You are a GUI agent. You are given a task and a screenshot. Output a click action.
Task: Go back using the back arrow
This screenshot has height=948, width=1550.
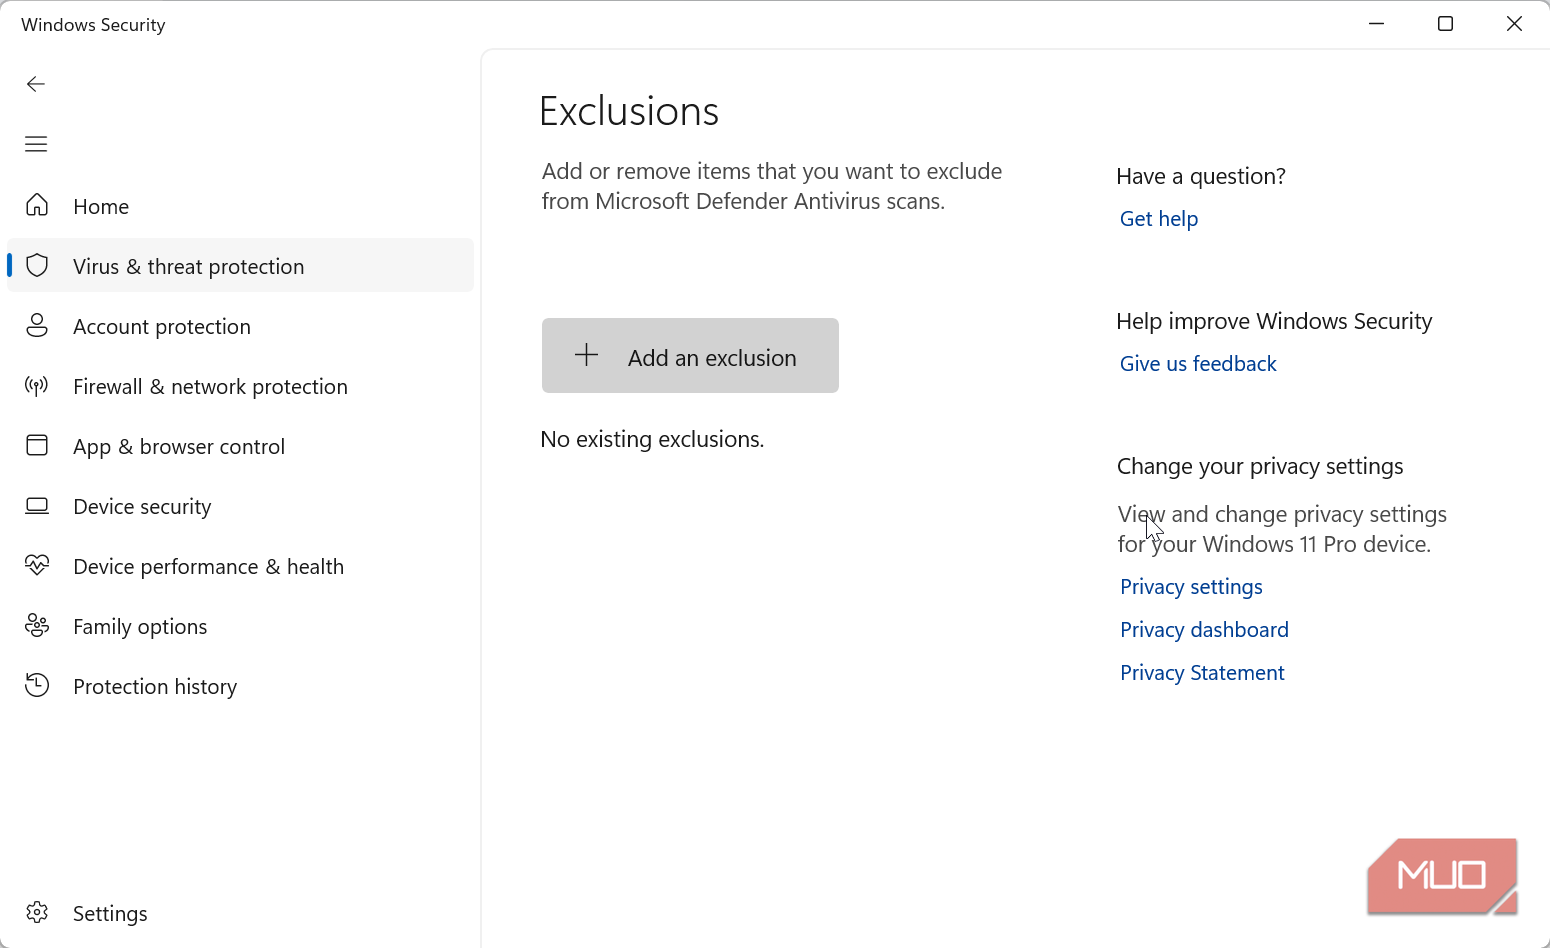36,84
